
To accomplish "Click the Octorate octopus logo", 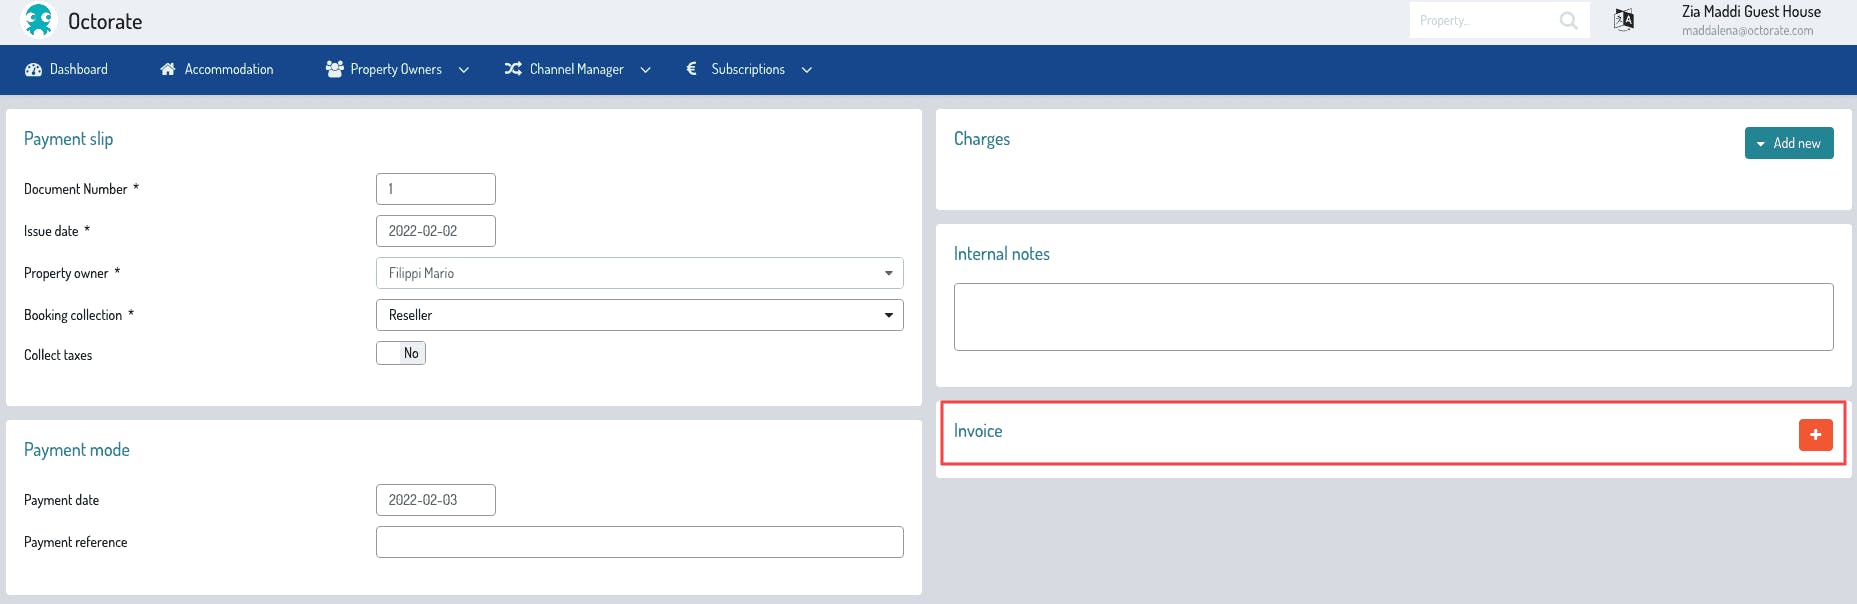I will click(38, 20).
